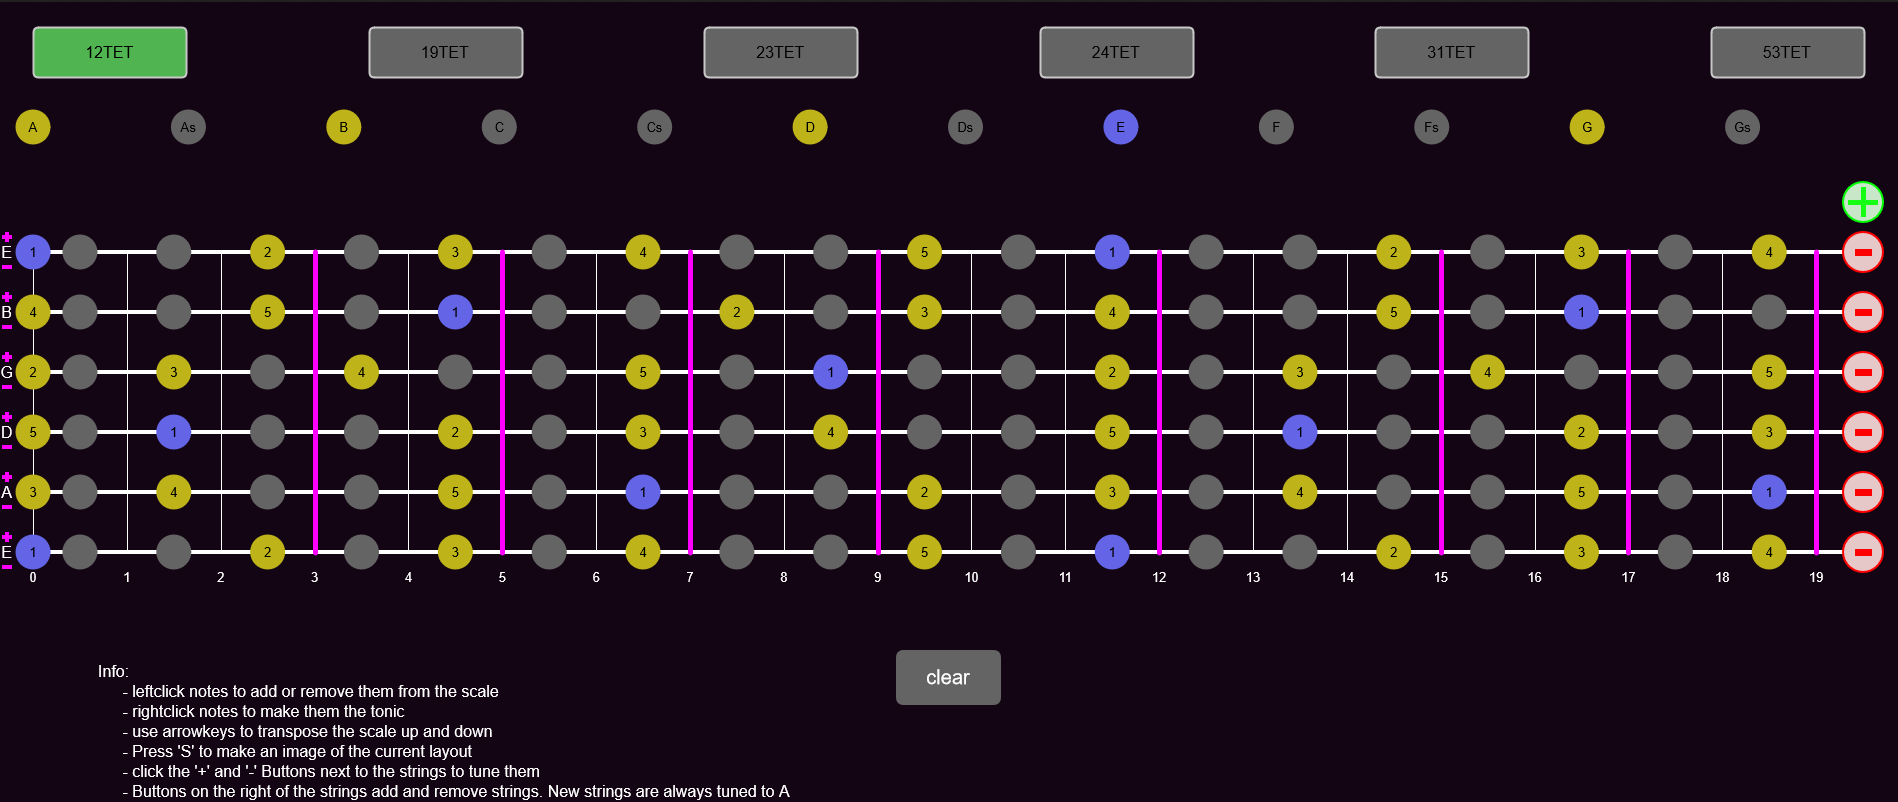Remove the B string with its red minus

(x=1862, y=312)
